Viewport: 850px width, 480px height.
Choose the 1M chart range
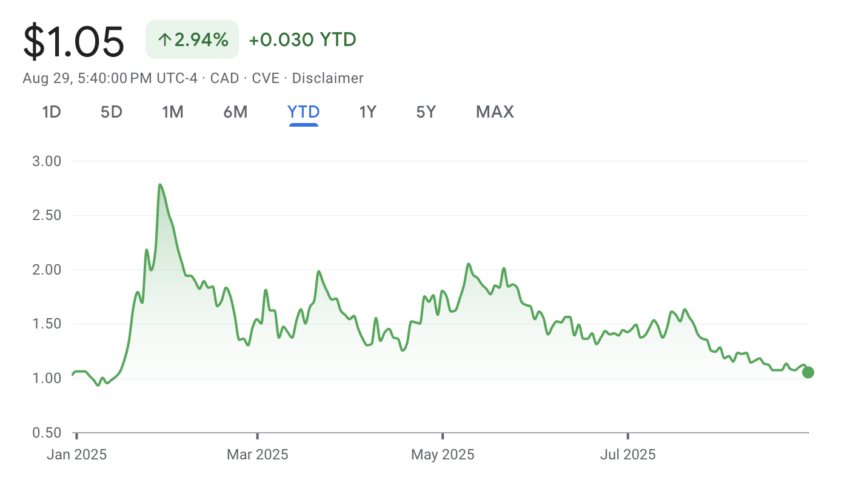[x=172, y=112]
